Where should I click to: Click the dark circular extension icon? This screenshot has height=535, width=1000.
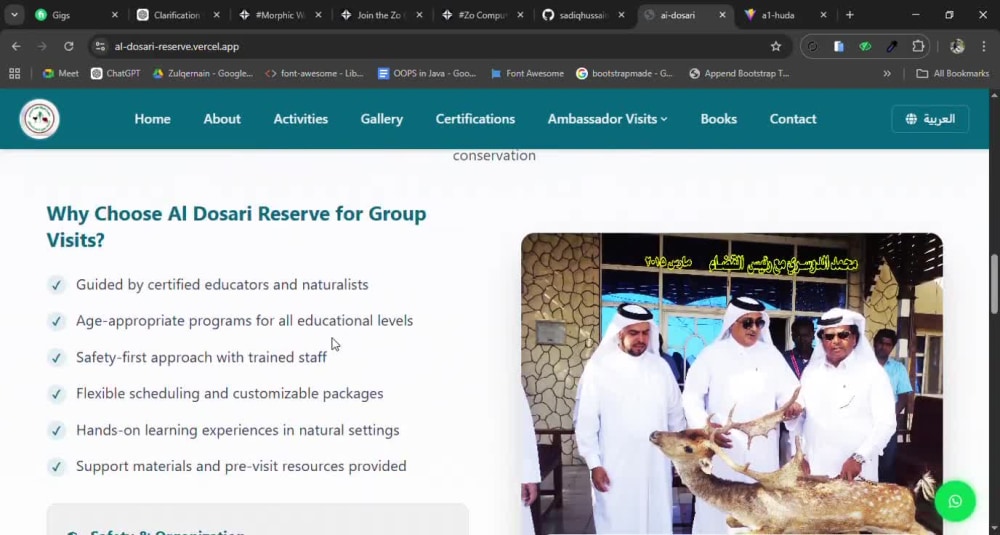tap(812, 47)
